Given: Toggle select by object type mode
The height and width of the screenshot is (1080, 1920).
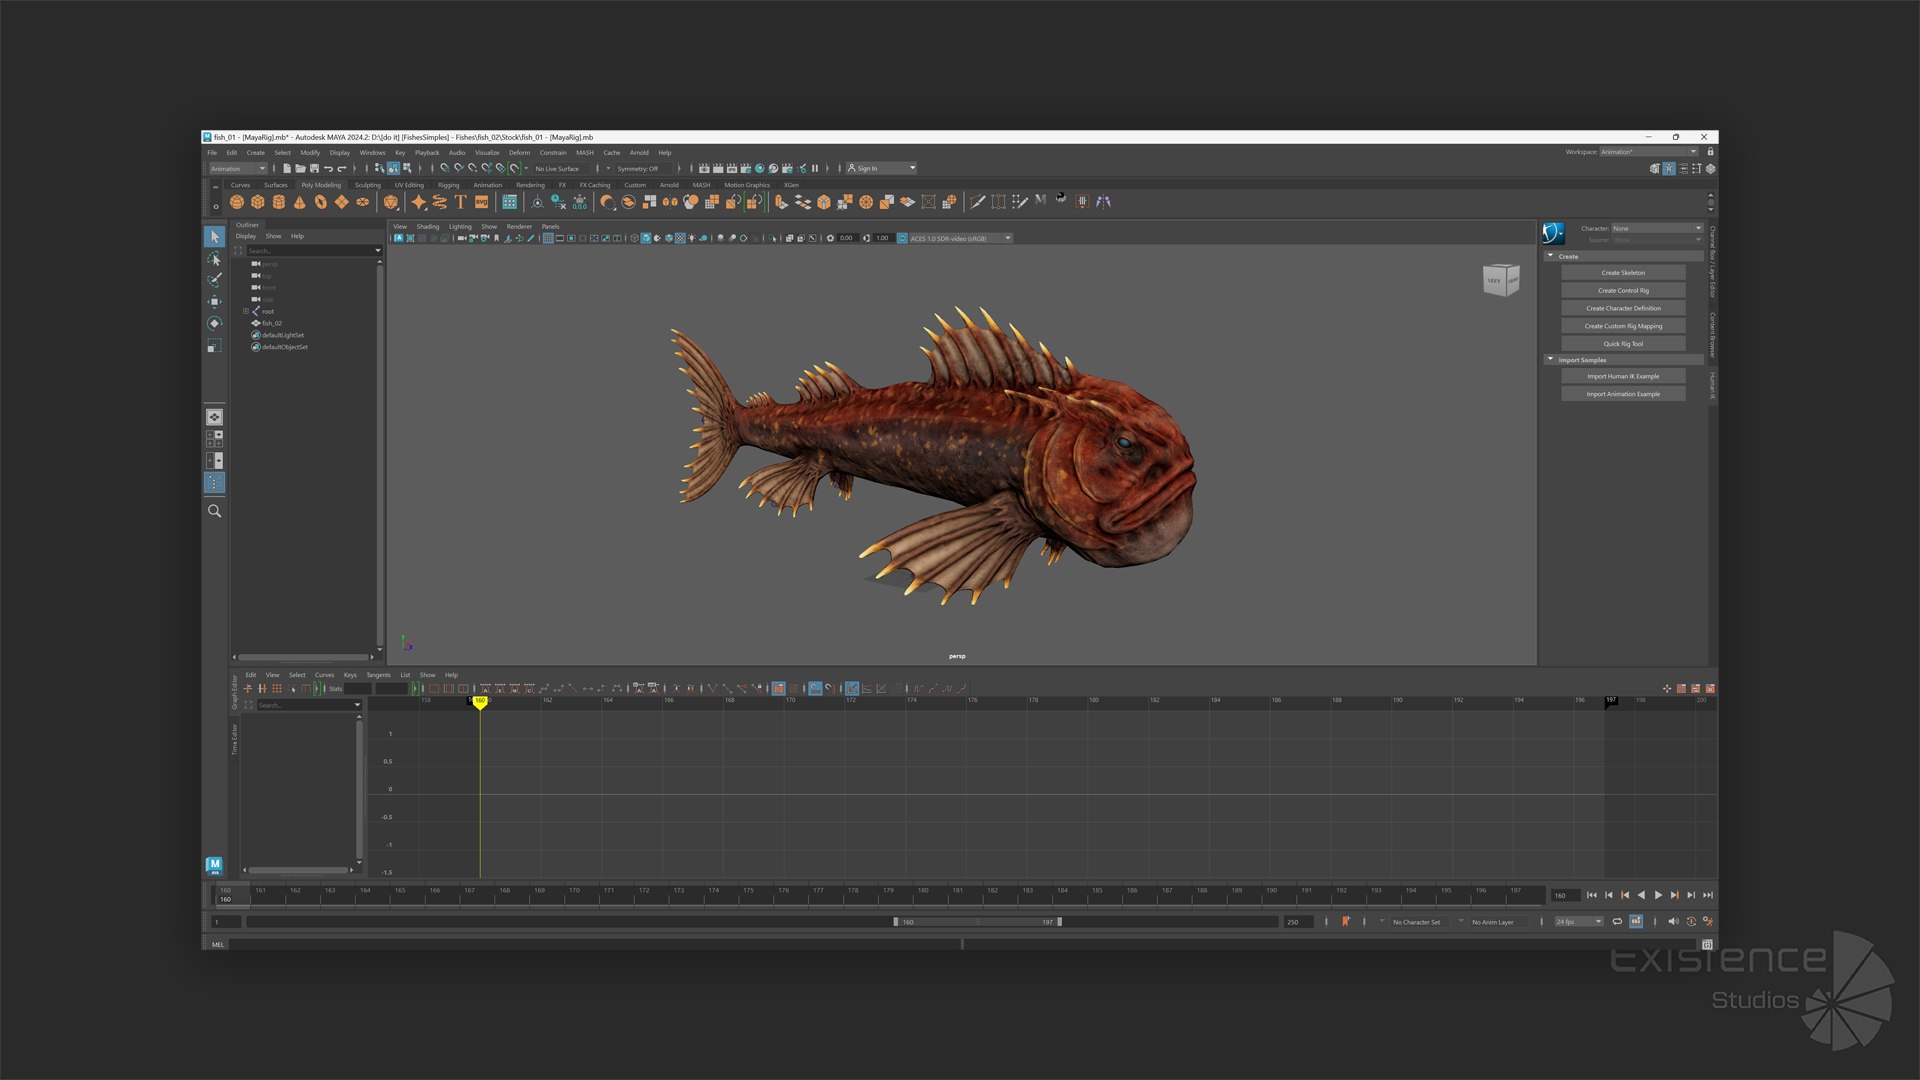Looking at the screenshot, I should [x=393, y=168].
